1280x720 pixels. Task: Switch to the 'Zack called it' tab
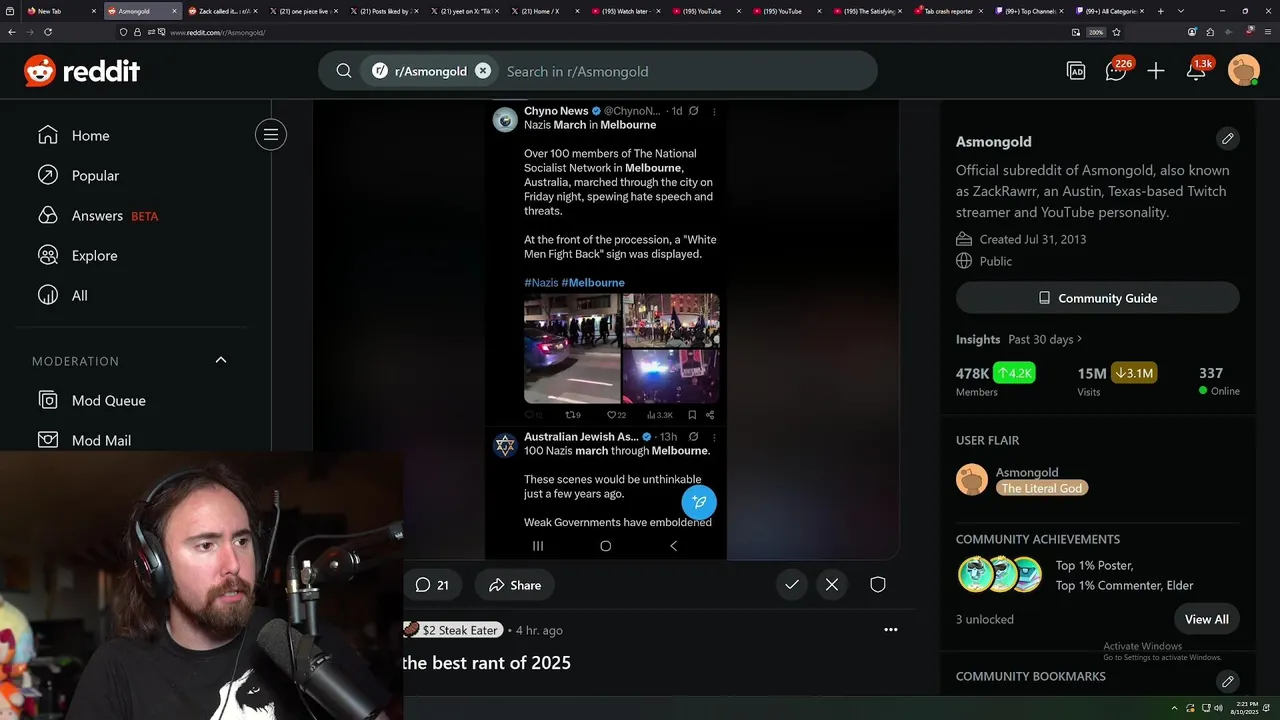coord(224,11)
